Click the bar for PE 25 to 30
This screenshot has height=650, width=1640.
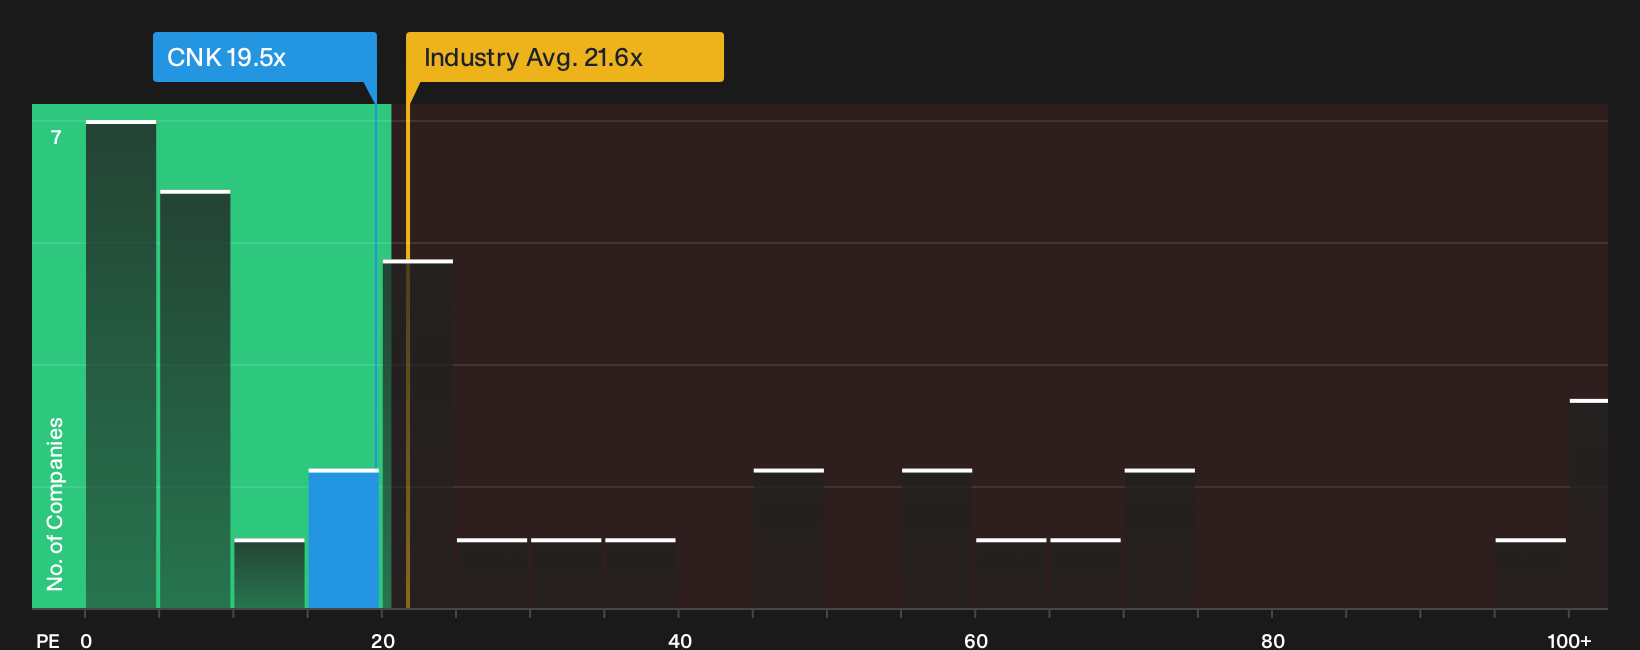pos(492,573)
